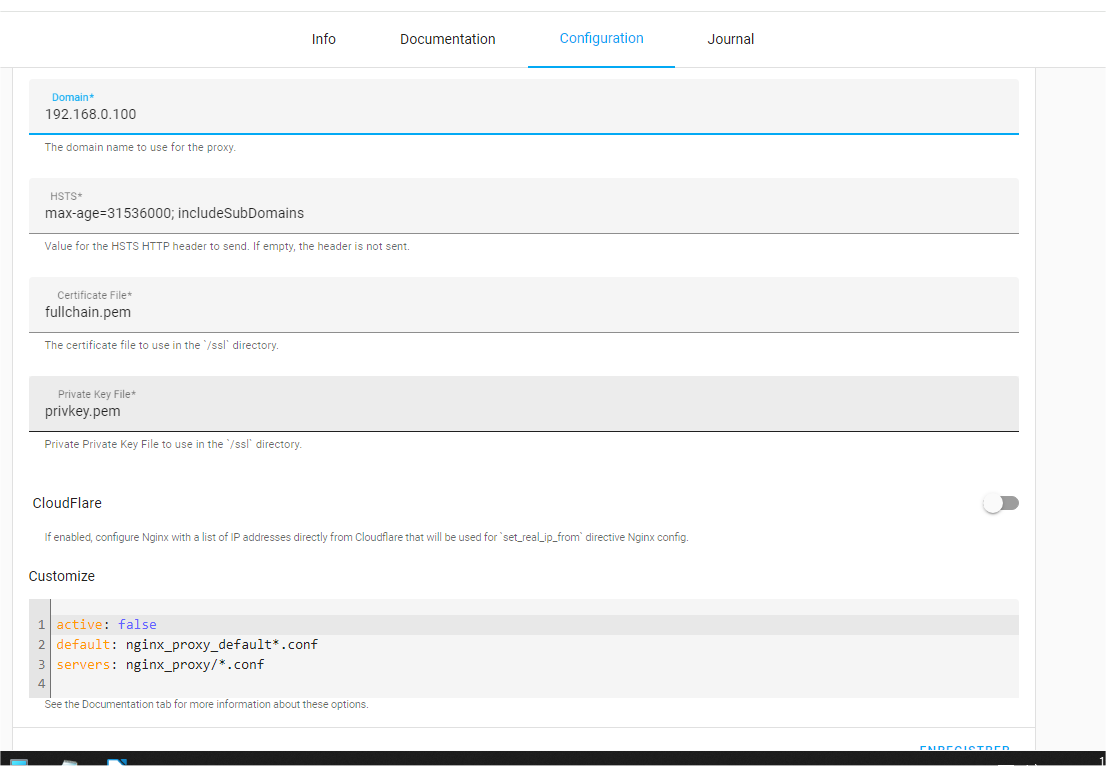
Task: Open the Documentation tab
Action: [x=447, y=39]
